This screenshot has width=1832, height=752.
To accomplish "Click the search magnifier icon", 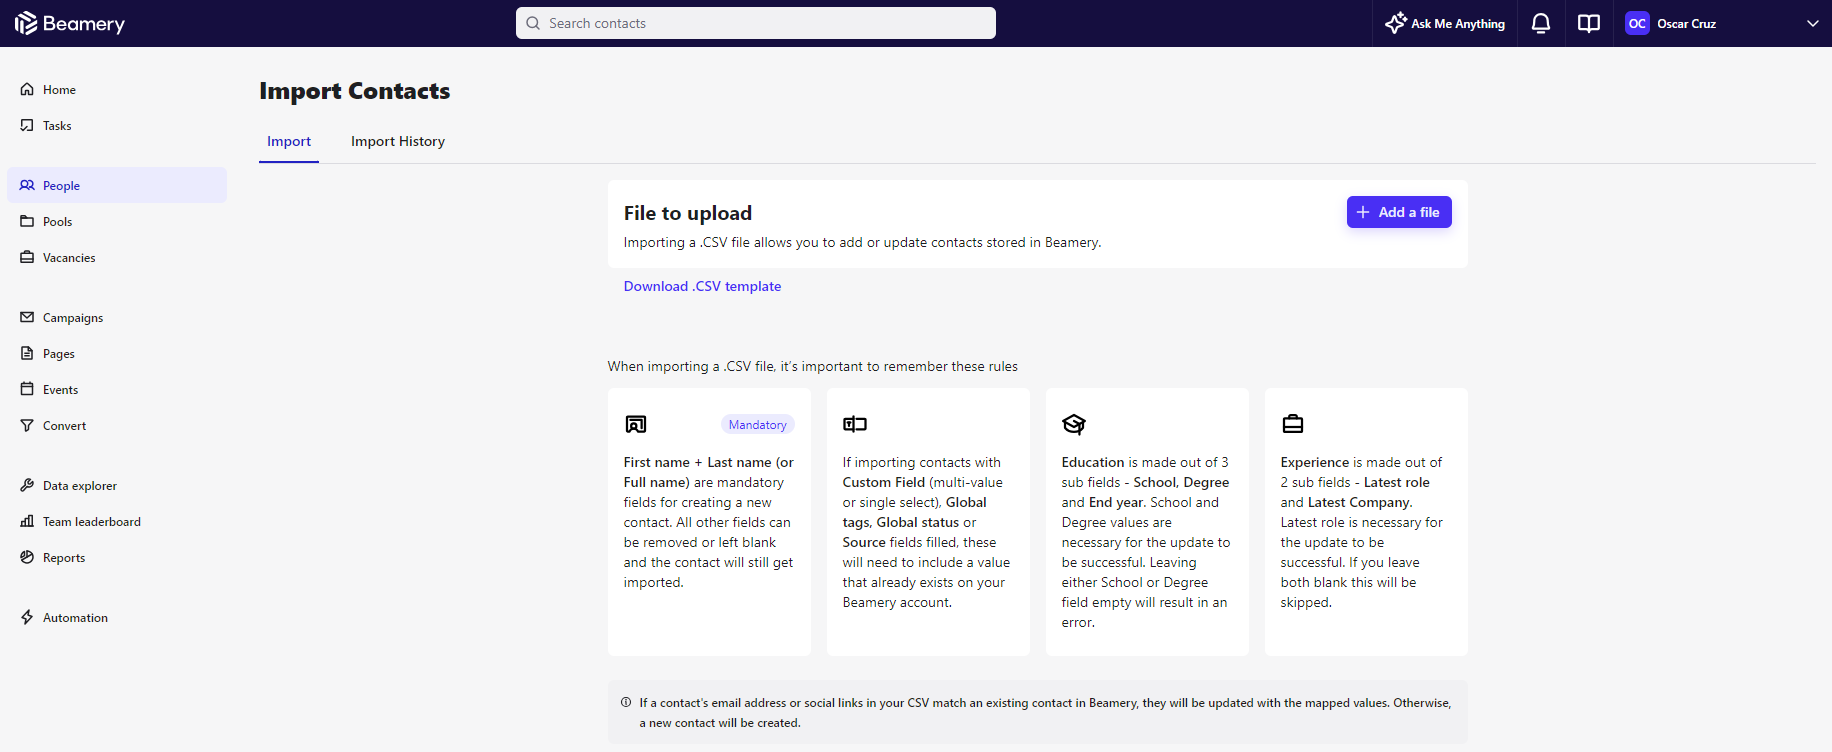I will [533, 23].
